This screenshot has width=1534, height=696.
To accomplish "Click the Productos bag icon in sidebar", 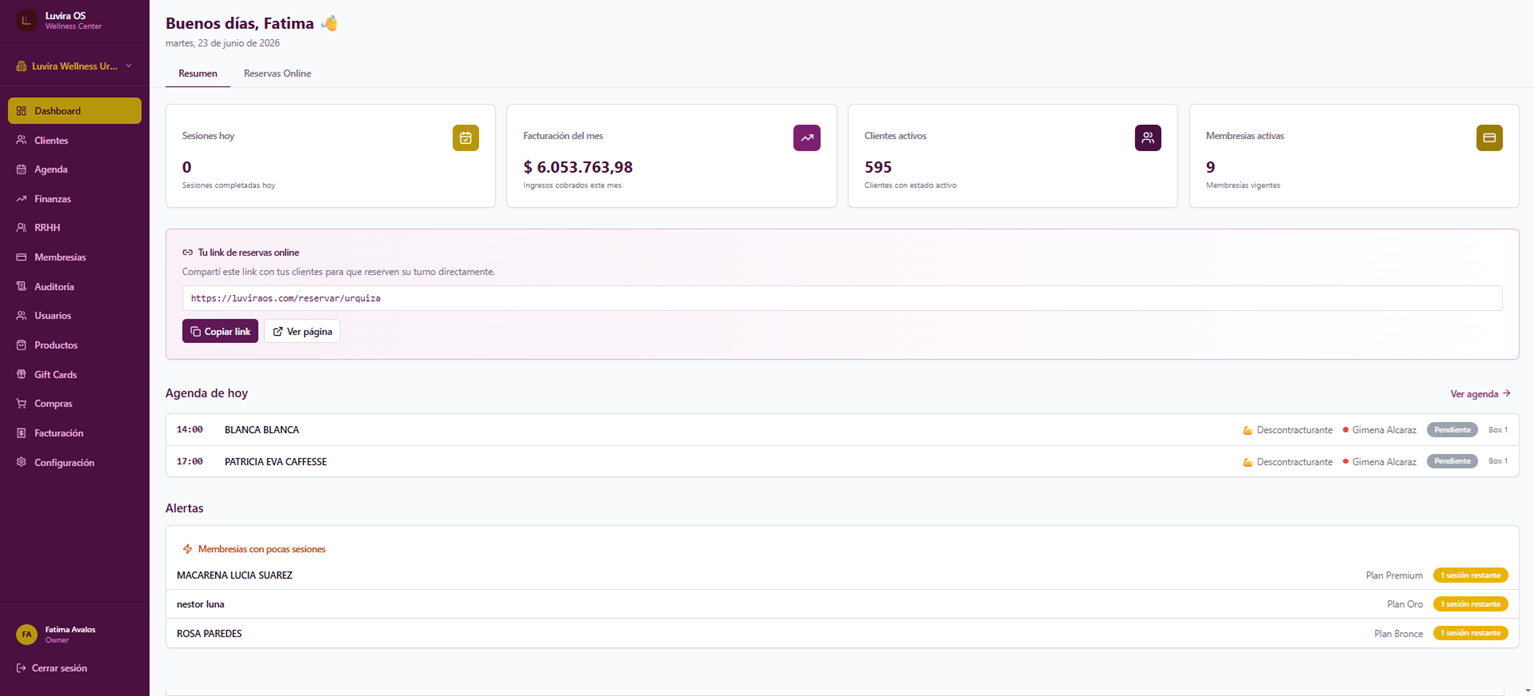I will click(x=21, y=345).
